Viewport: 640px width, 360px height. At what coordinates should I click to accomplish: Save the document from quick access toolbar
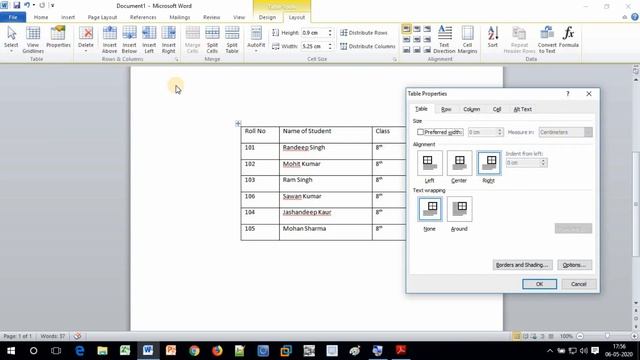17,5
